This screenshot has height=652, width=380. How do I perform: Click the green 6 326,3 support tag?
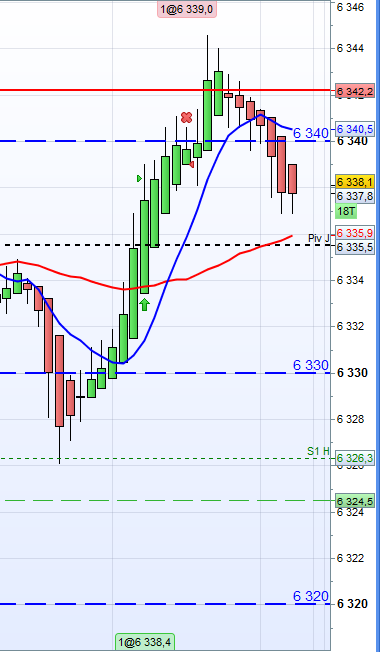[x=355, y=458]
